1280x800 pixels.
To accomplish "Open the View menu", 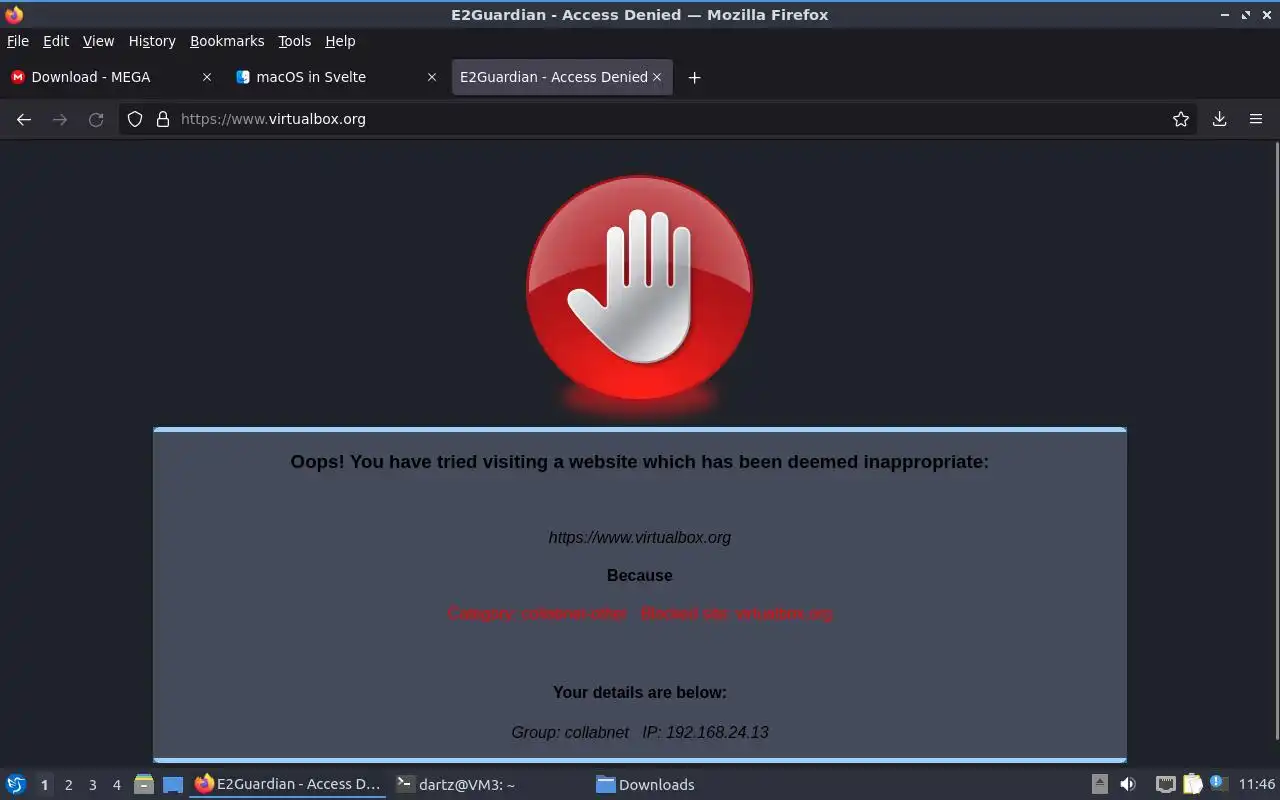I will (98, 41).
